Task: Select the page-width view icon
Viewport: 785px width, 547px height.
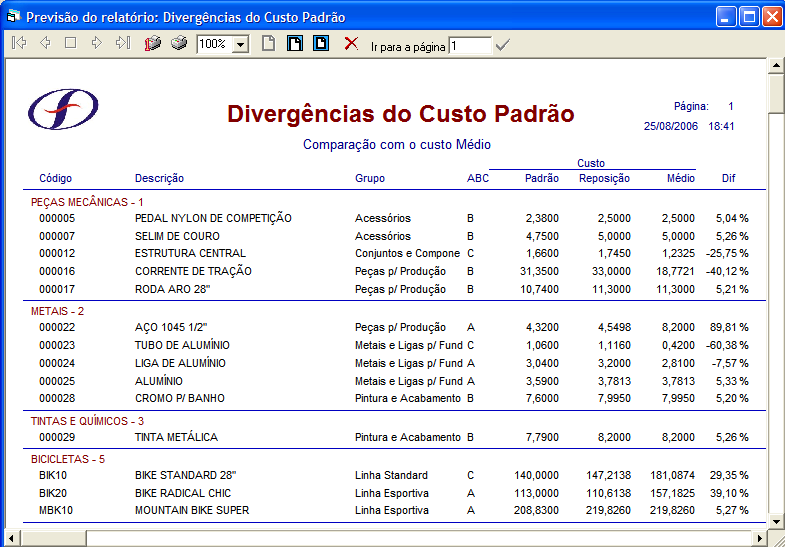Action: (294, 44)
